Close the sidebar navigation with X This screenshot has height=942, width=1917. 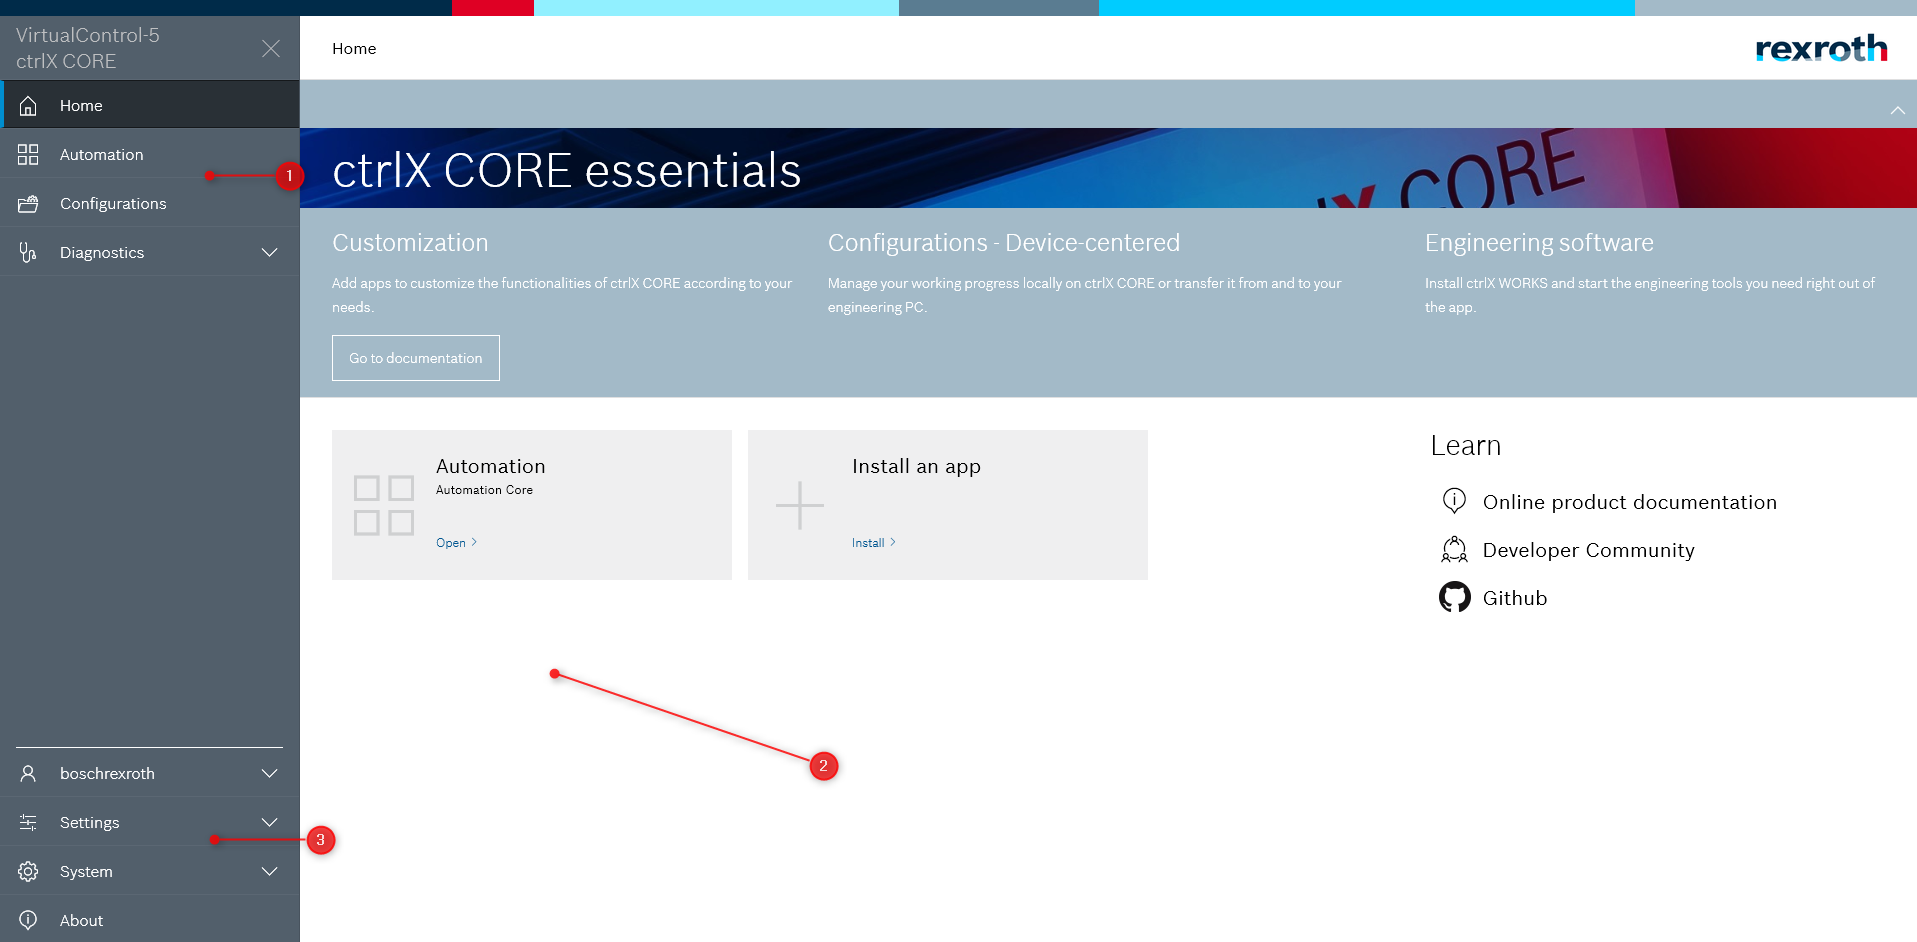click(270, 49)
